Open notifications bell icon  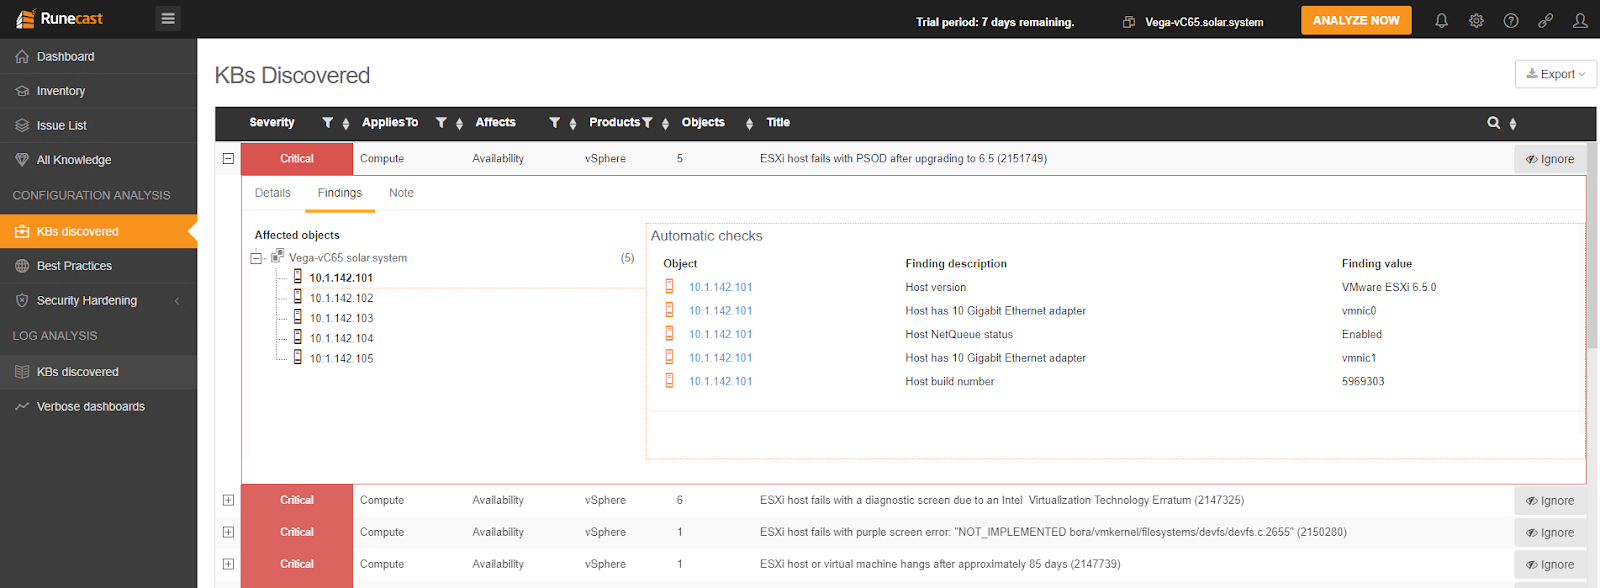pyautogui.click(x=1441, y=20)
